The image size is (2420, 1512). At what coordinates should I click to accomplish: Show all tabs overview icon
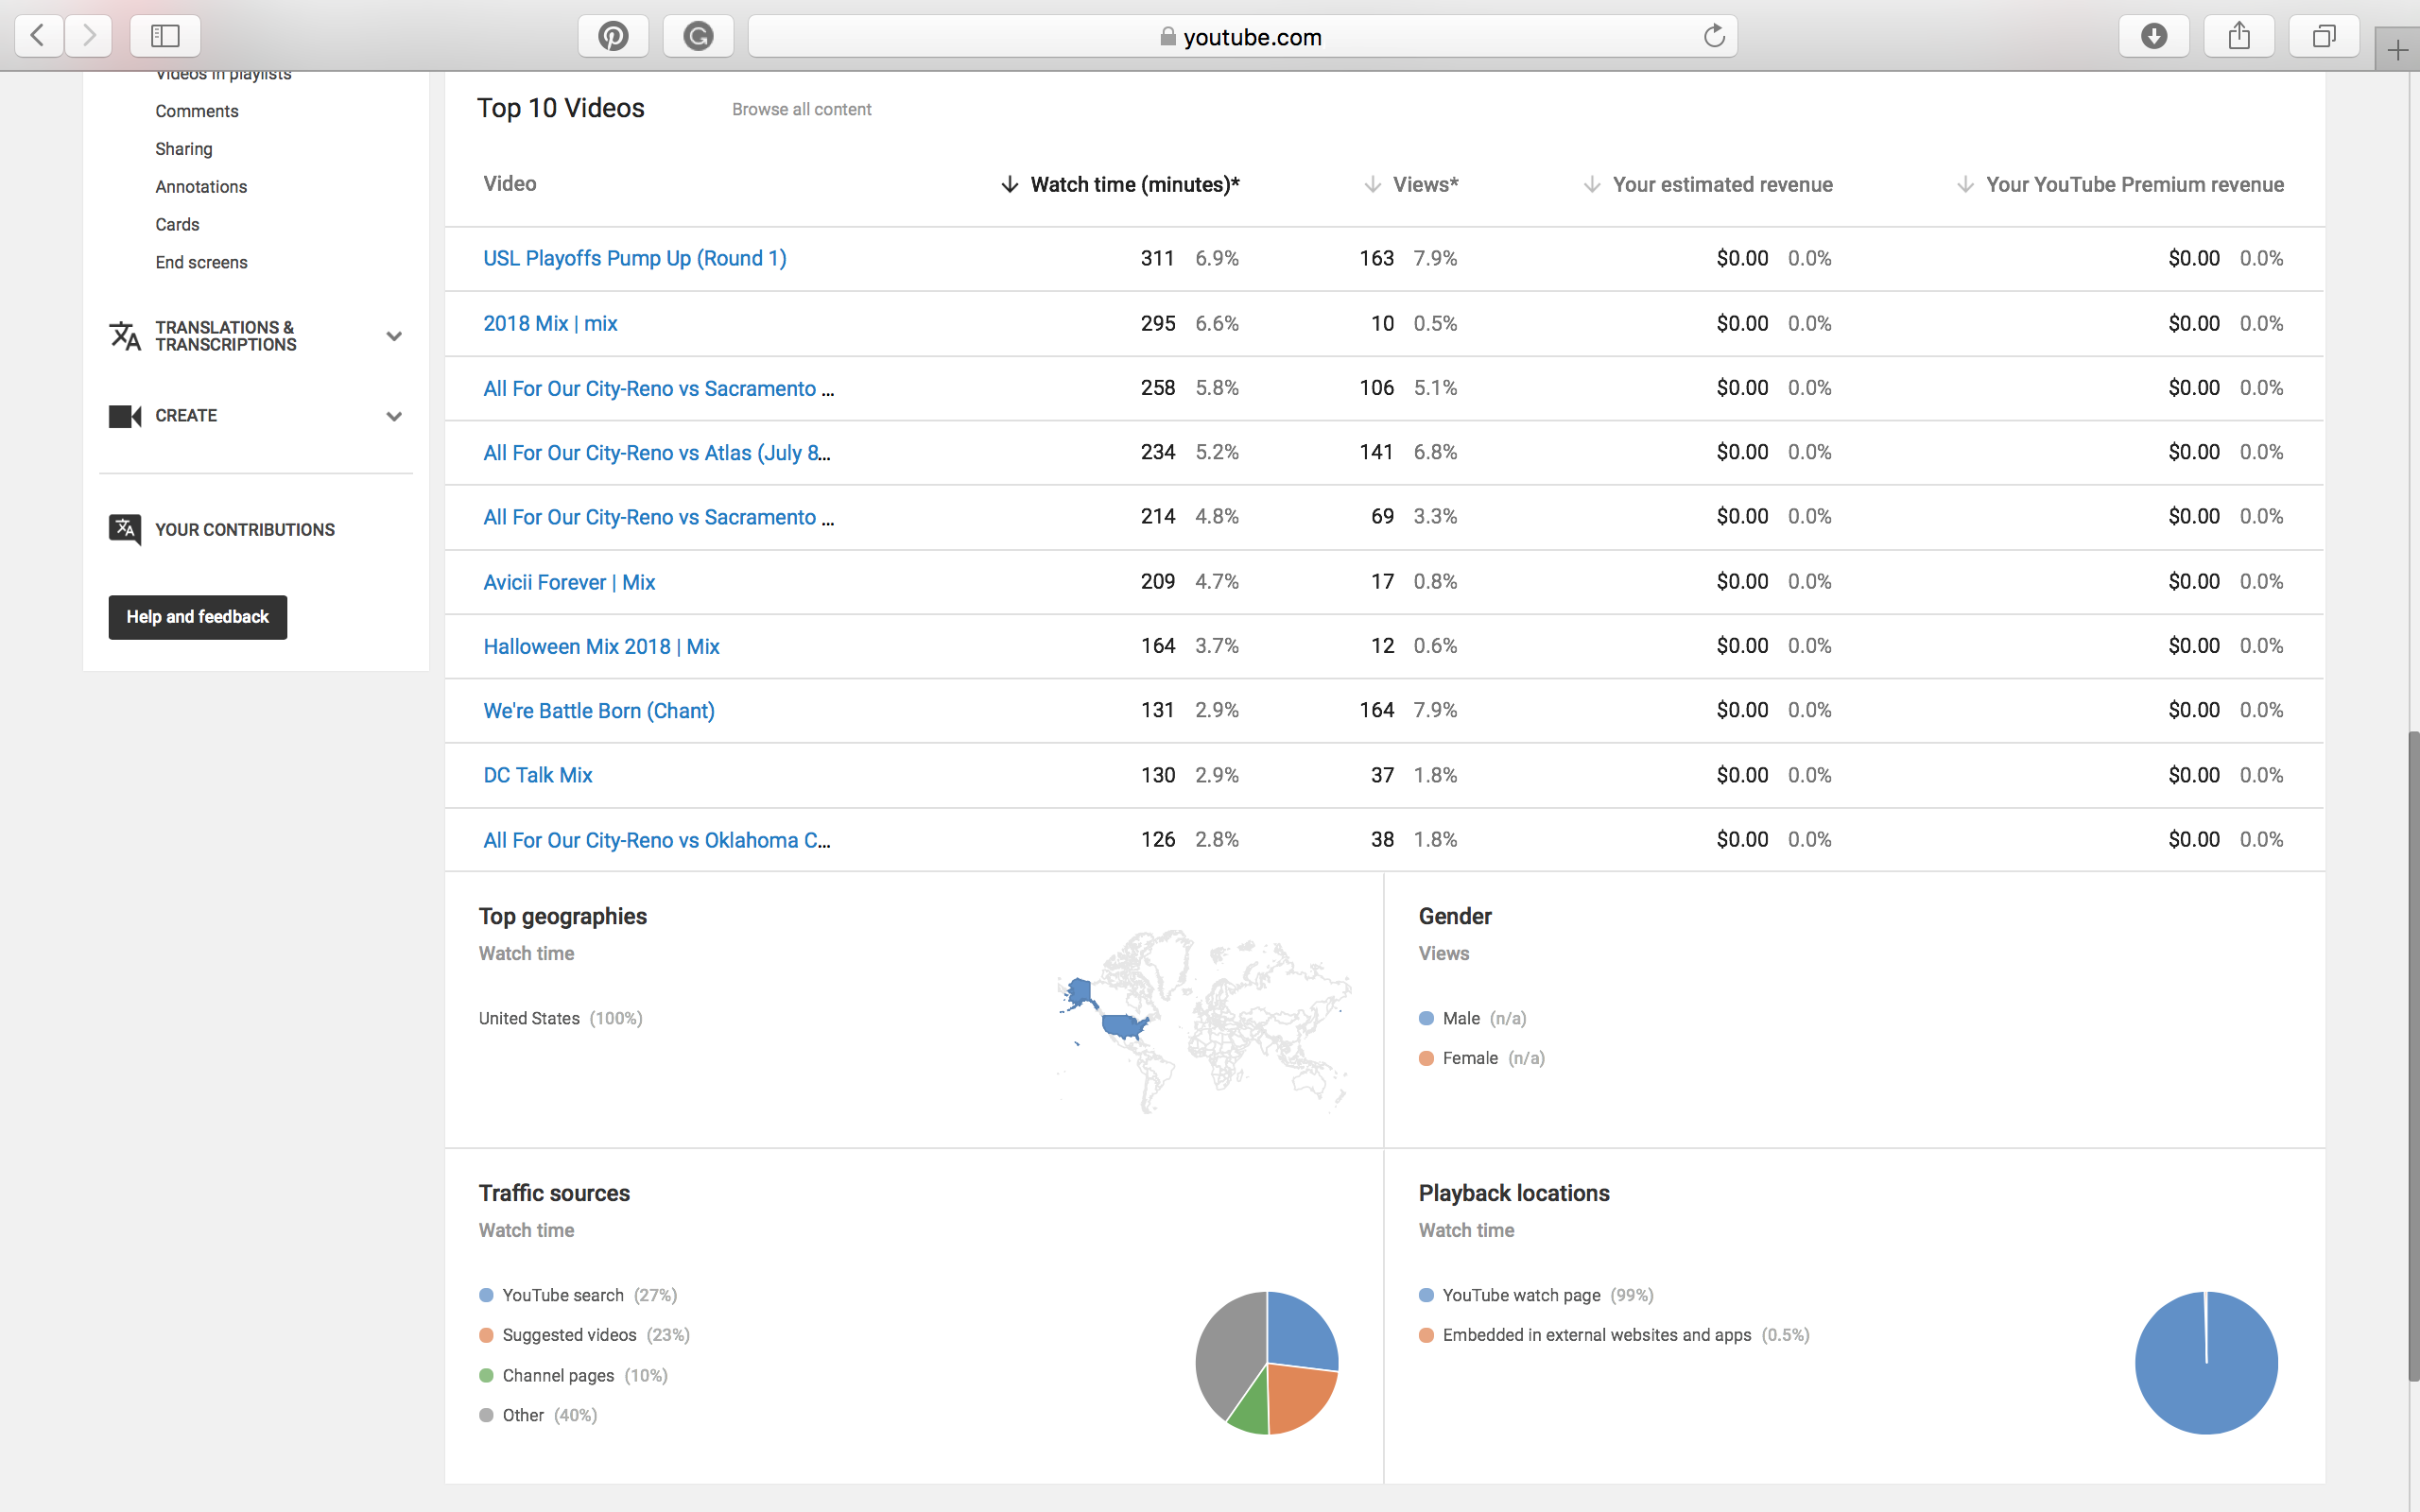(x=2324, y=37)
